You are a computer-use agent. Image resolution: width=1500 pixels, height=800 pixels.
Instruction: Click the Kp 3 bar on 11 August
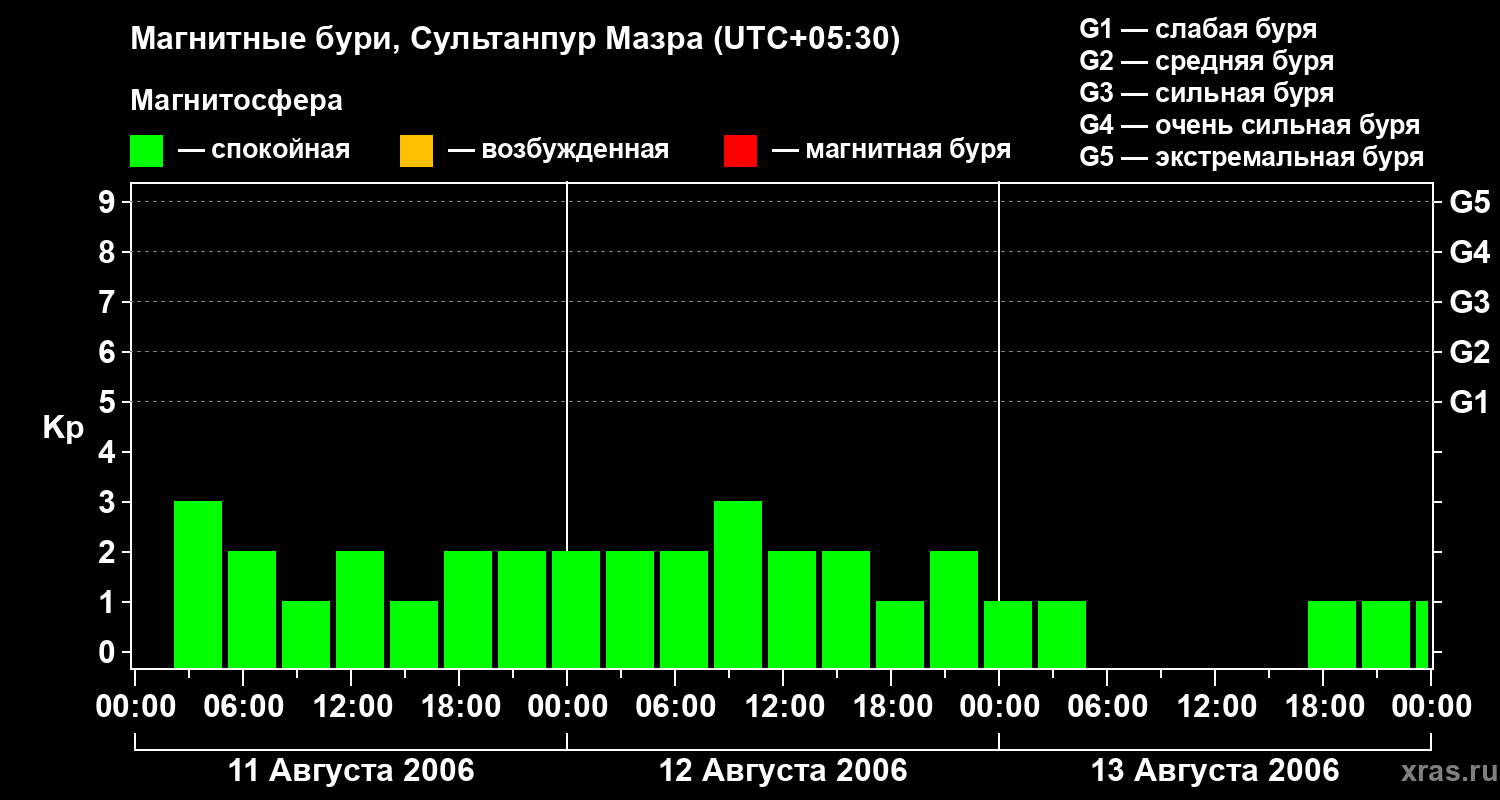[198, 584]
